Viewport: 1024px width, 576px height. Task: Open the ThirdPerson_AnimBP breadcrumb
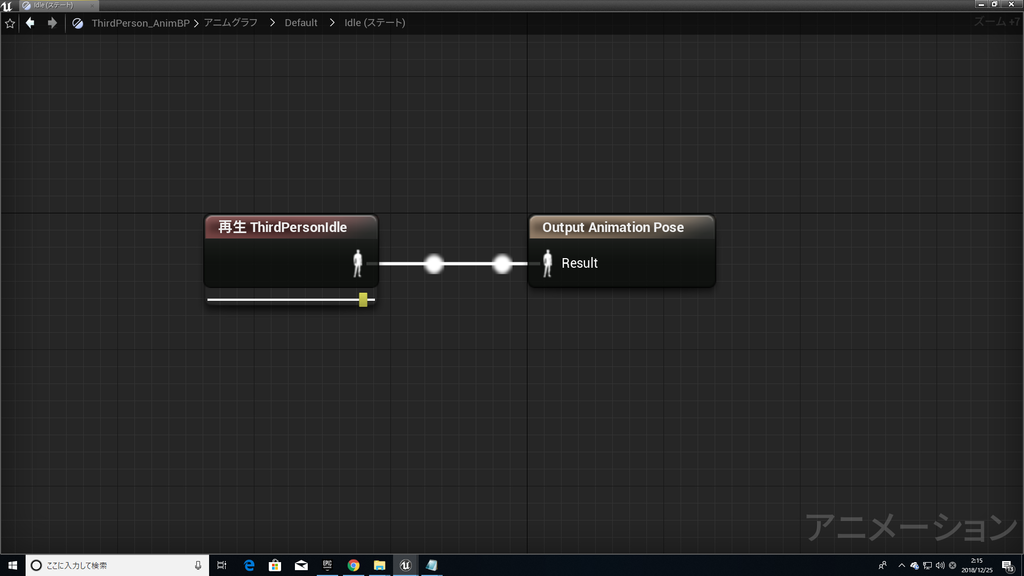(140, 23)
